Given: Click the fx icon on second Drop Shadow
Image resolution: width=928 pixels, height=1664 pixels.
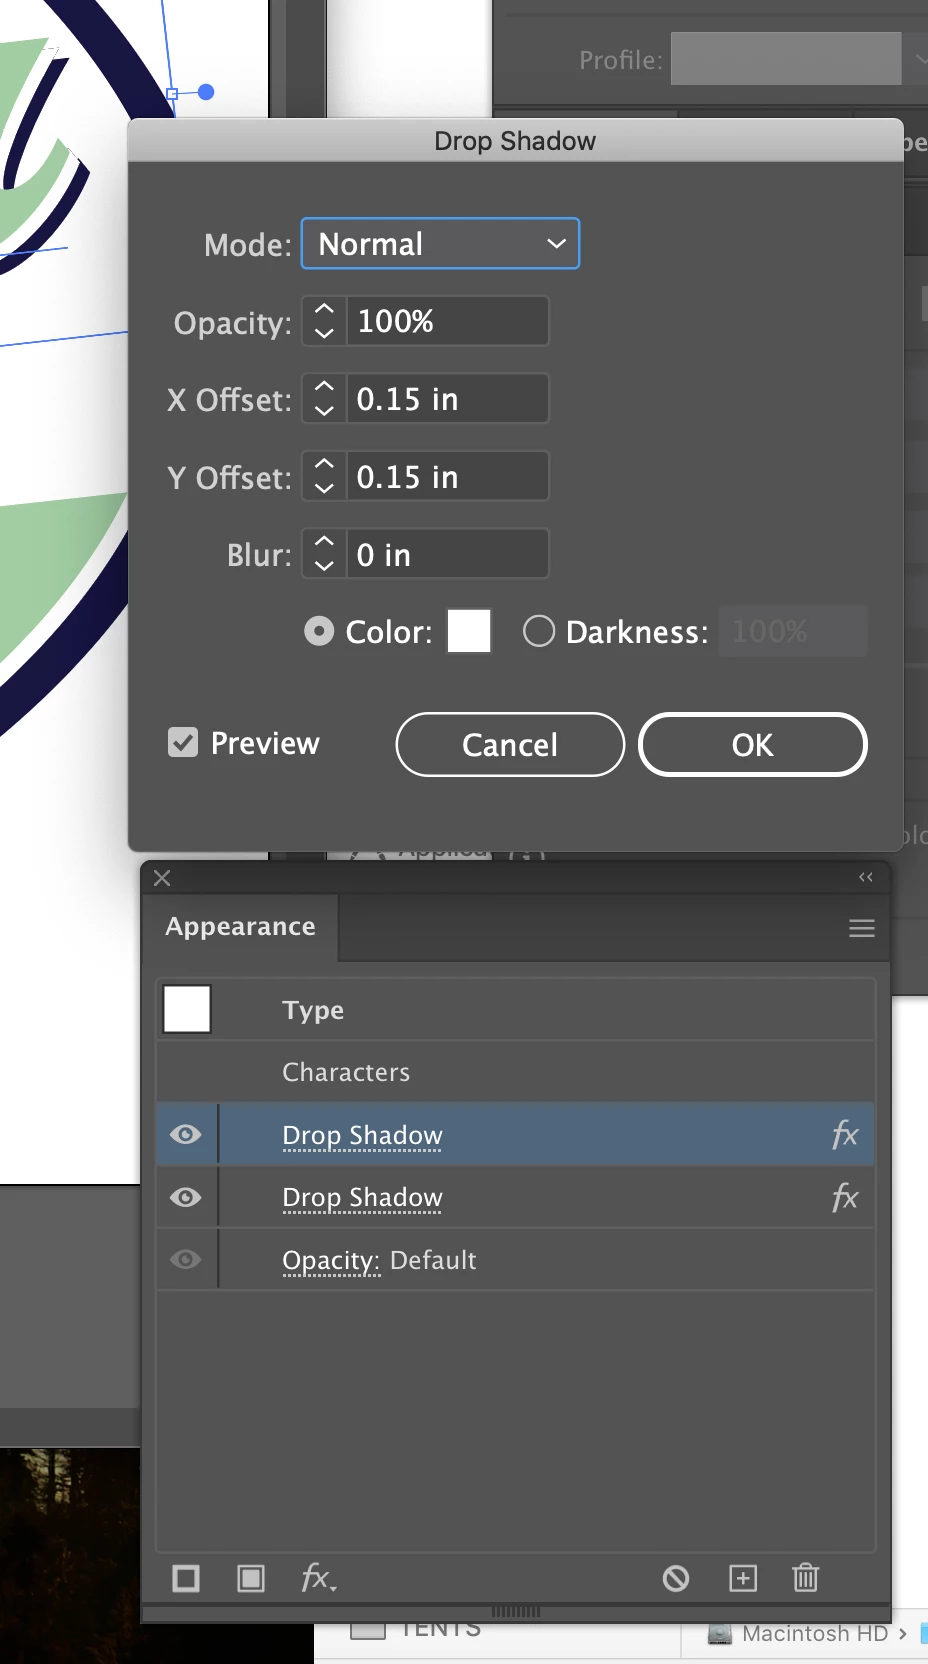Looking at the screenshot, I should pos(845,1197).
